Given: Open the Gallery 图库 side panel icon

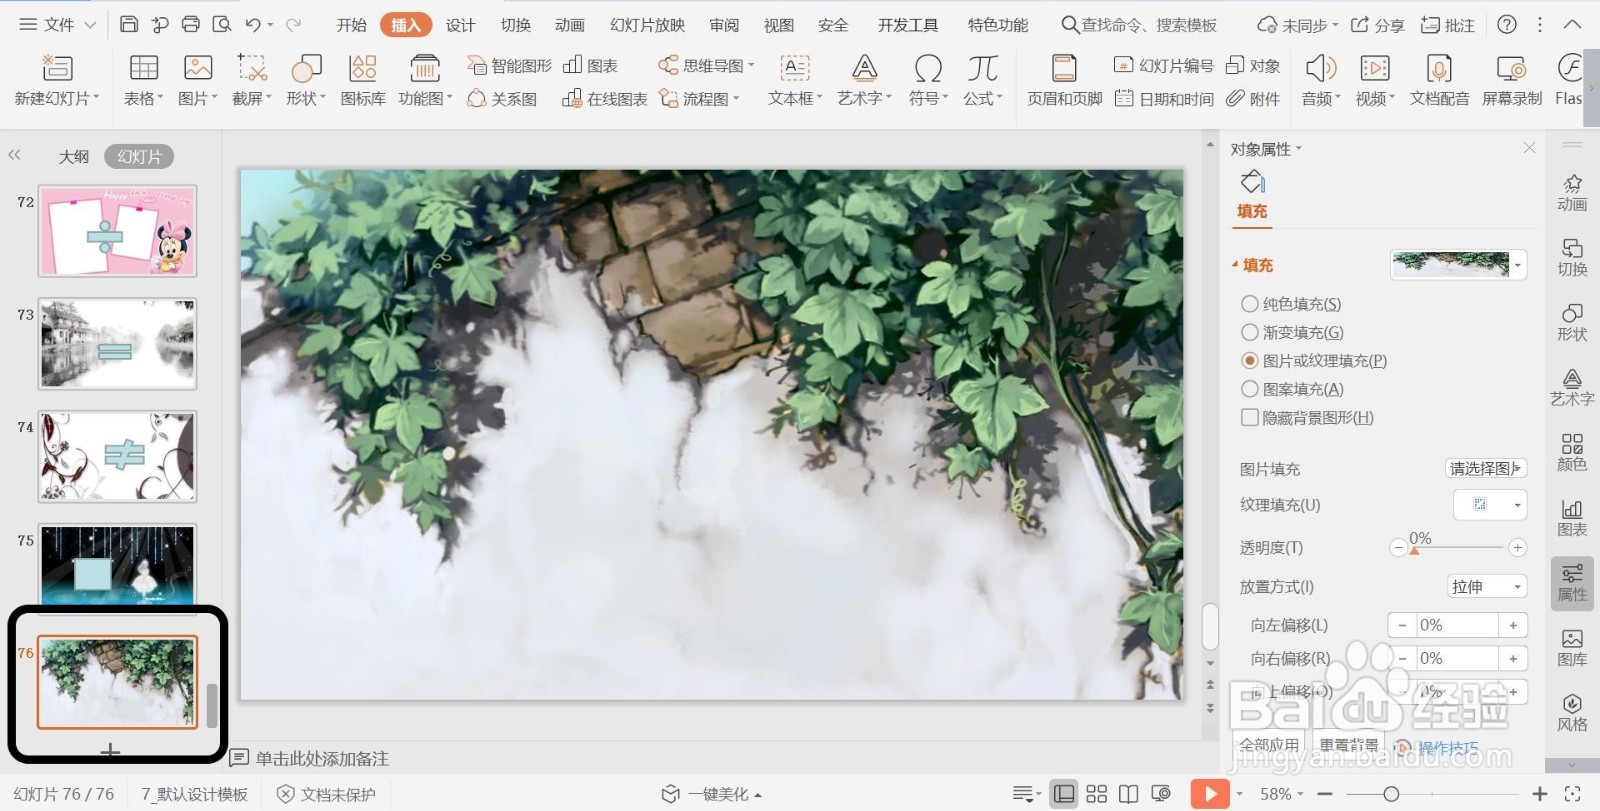Looking at the screenshot, I should coord(1572,647).
